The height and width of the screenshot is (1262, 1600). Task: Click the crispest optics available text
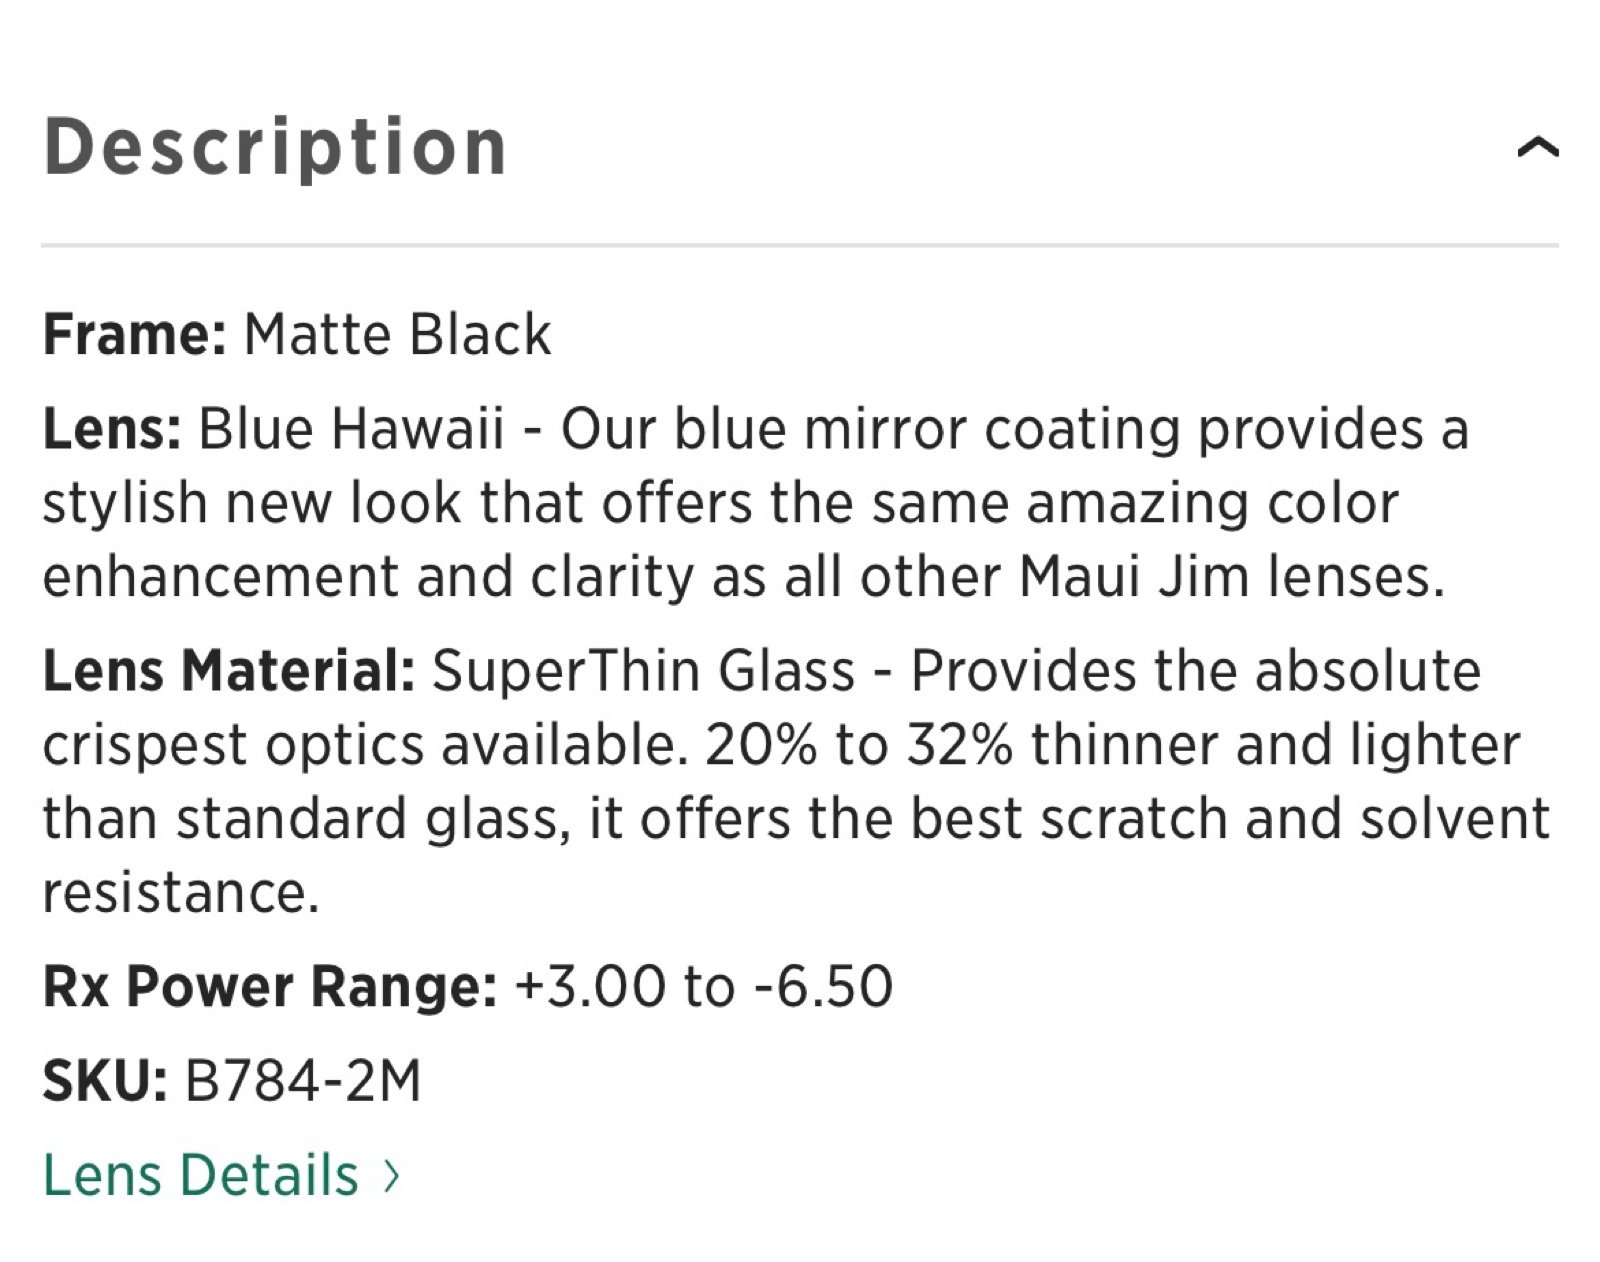[x=365, y=745]
